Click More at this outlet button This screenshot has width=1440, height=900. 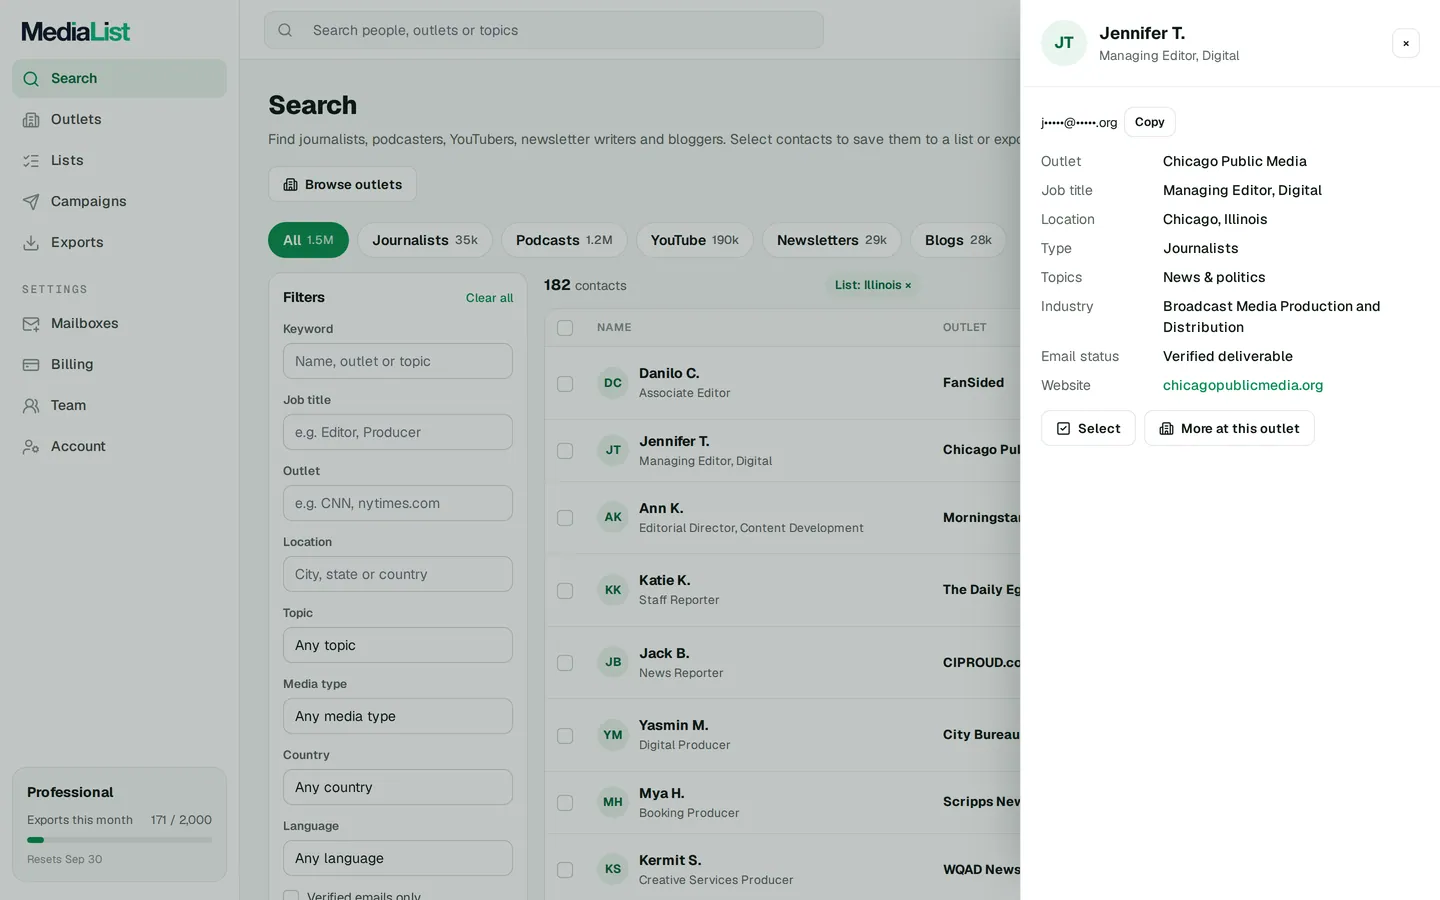pos(1229,428)
